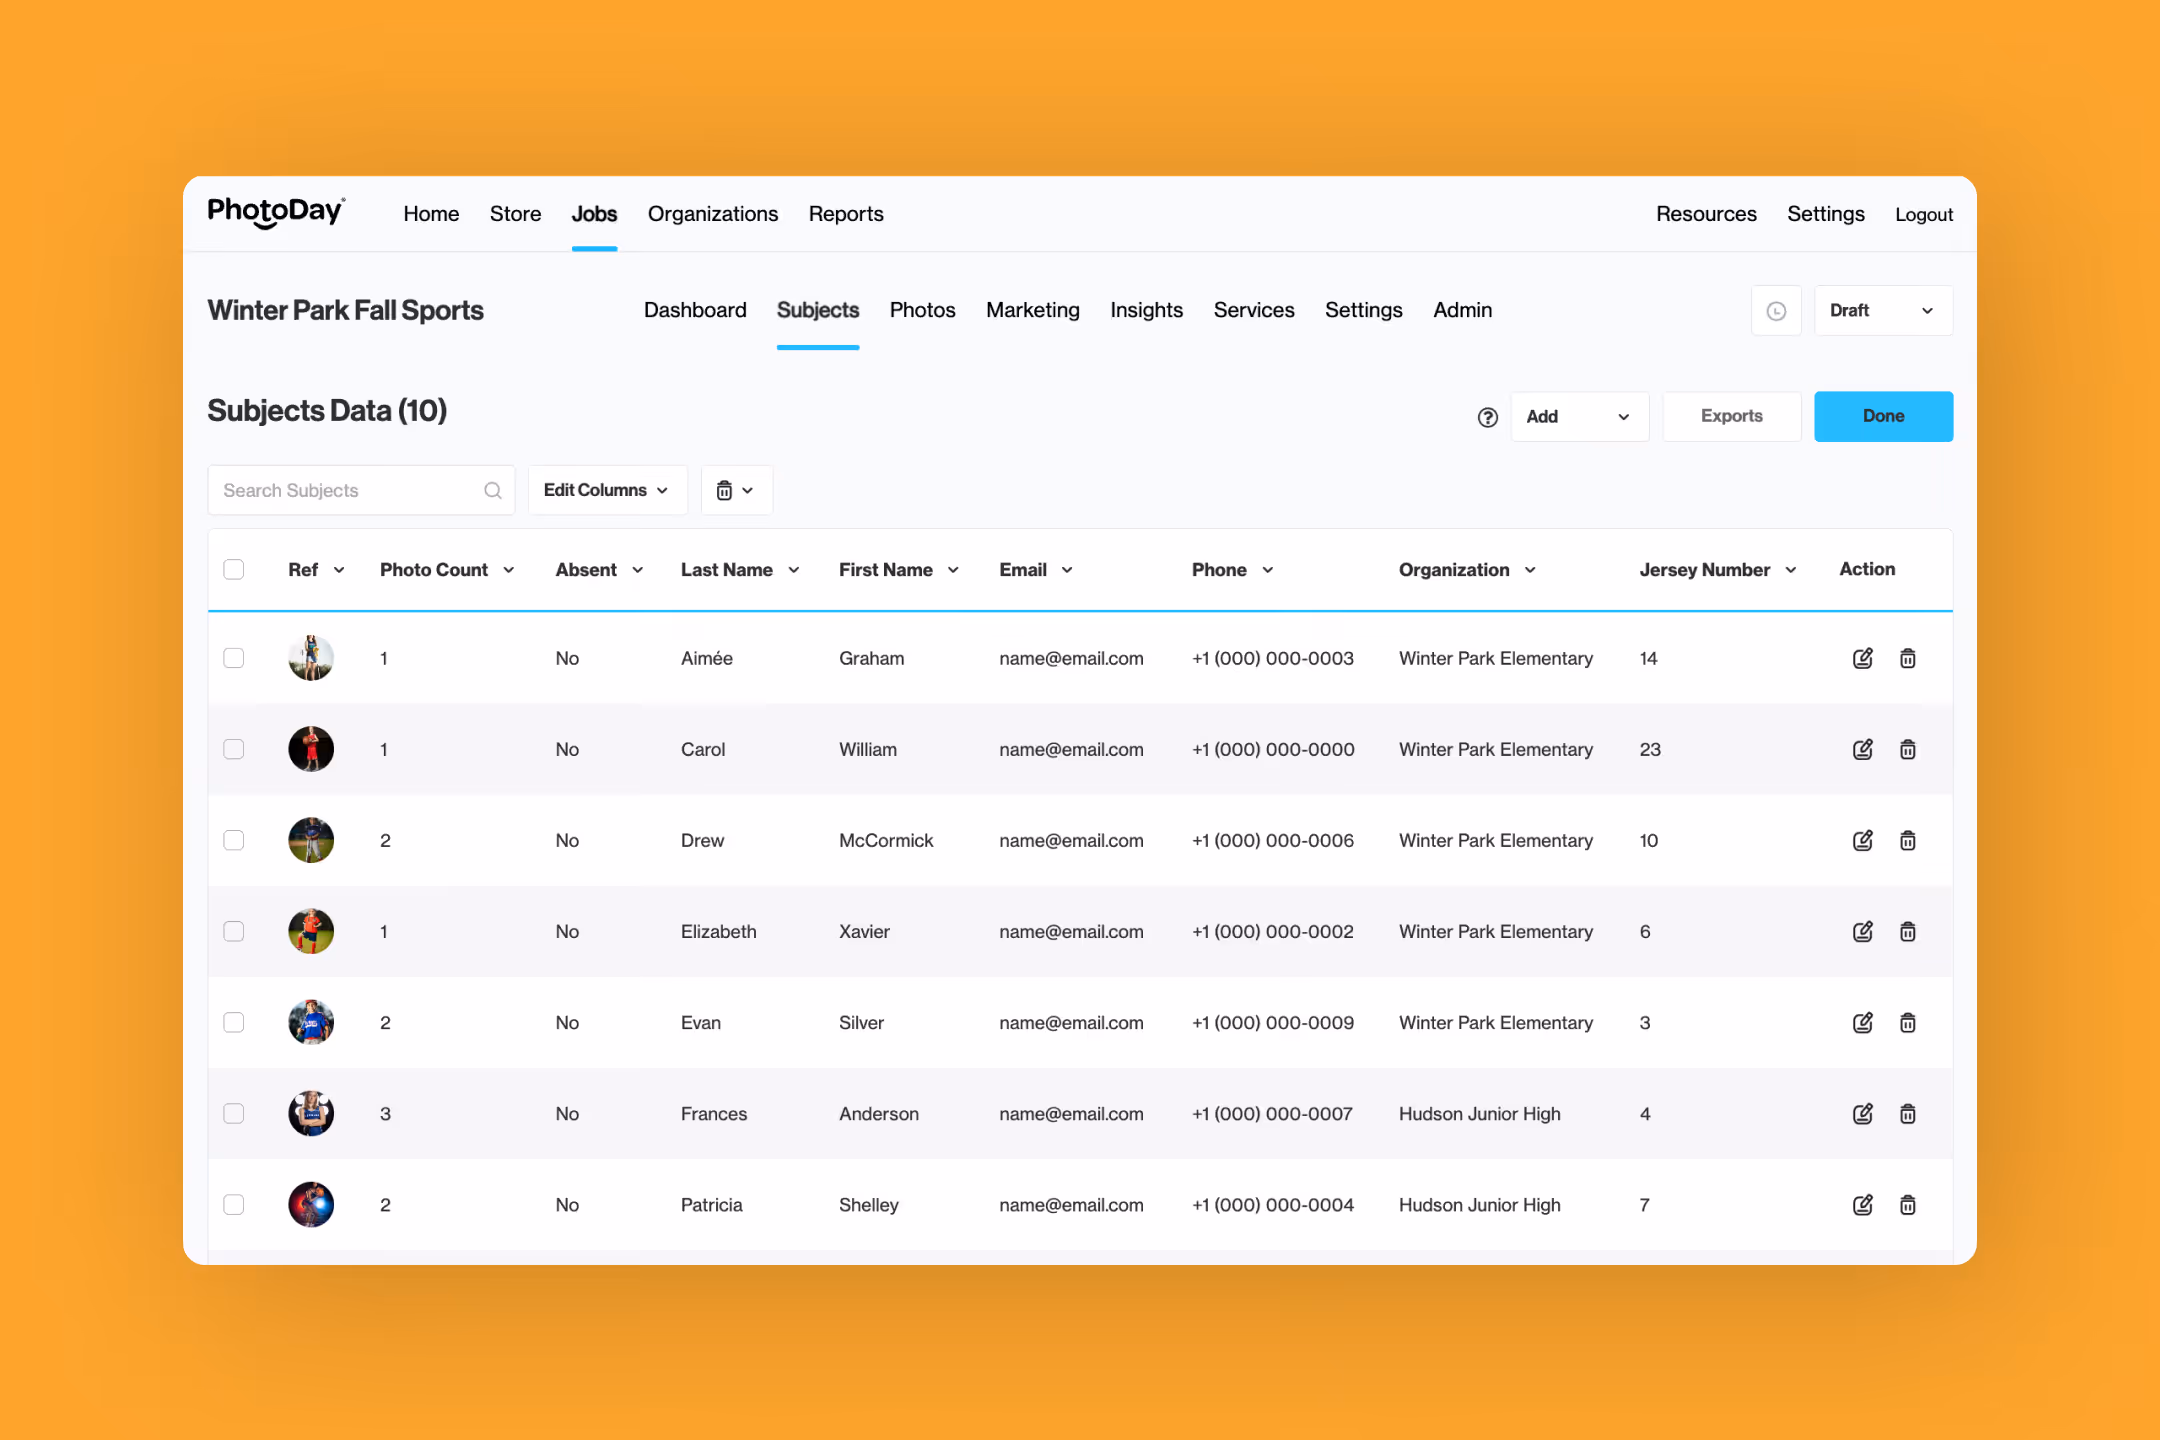Open the help question mark icon
Viewport: 2160px width, 1440px height.
click(x=1487, y=417)
